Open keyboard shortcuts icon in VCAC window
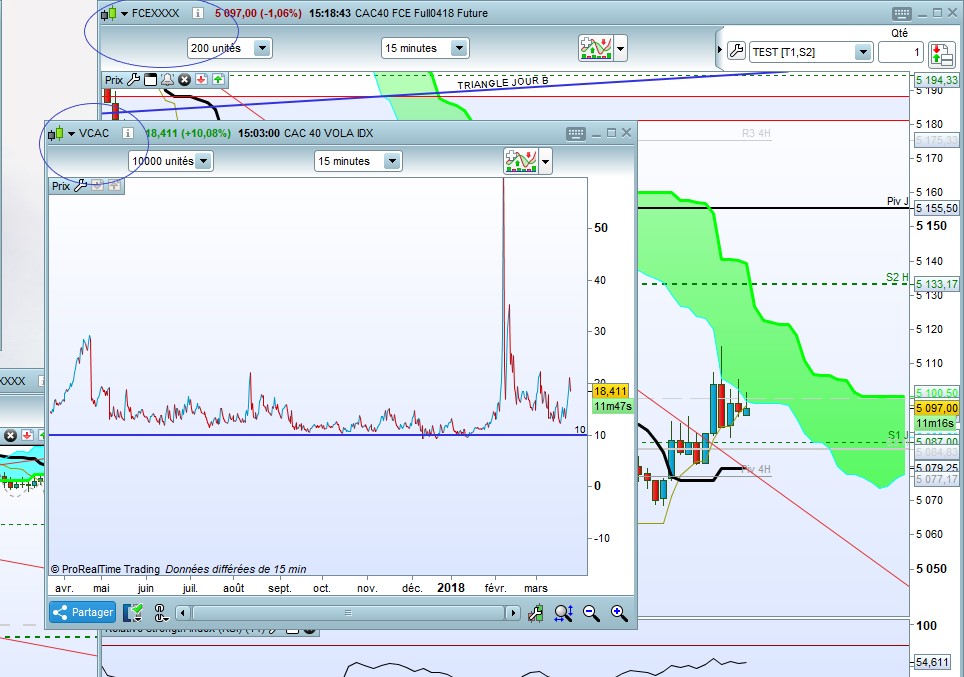964x677 pixels. (576, 133)
